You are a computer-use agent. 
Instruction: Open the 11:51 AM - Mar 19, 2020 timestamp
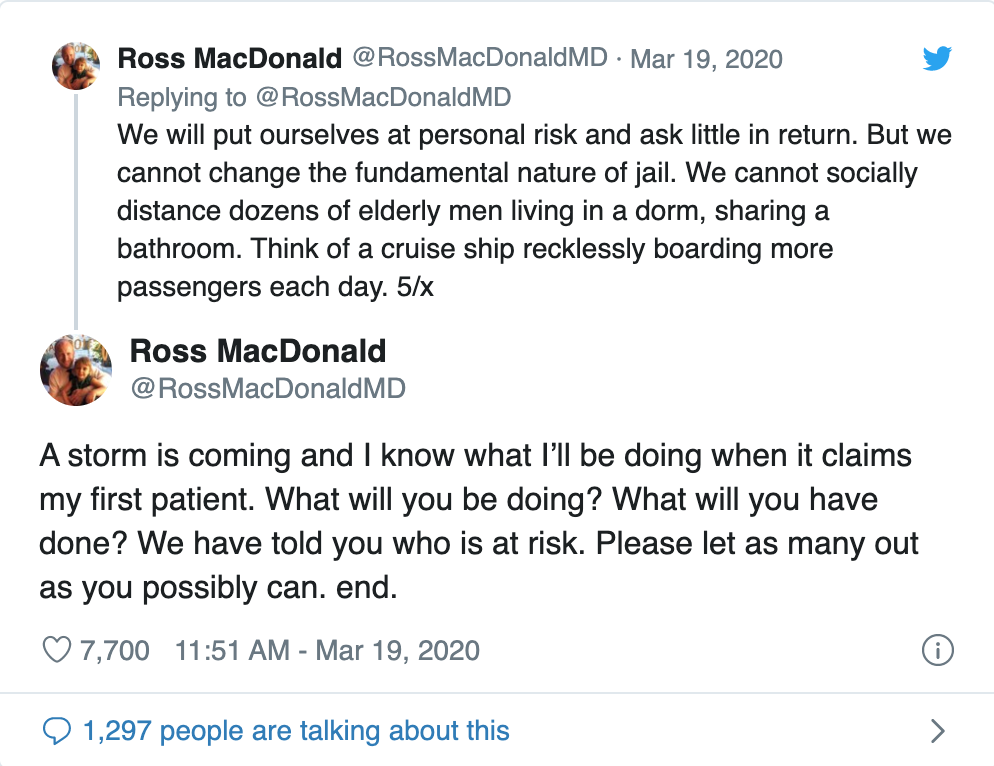click(x=327, y=651)
